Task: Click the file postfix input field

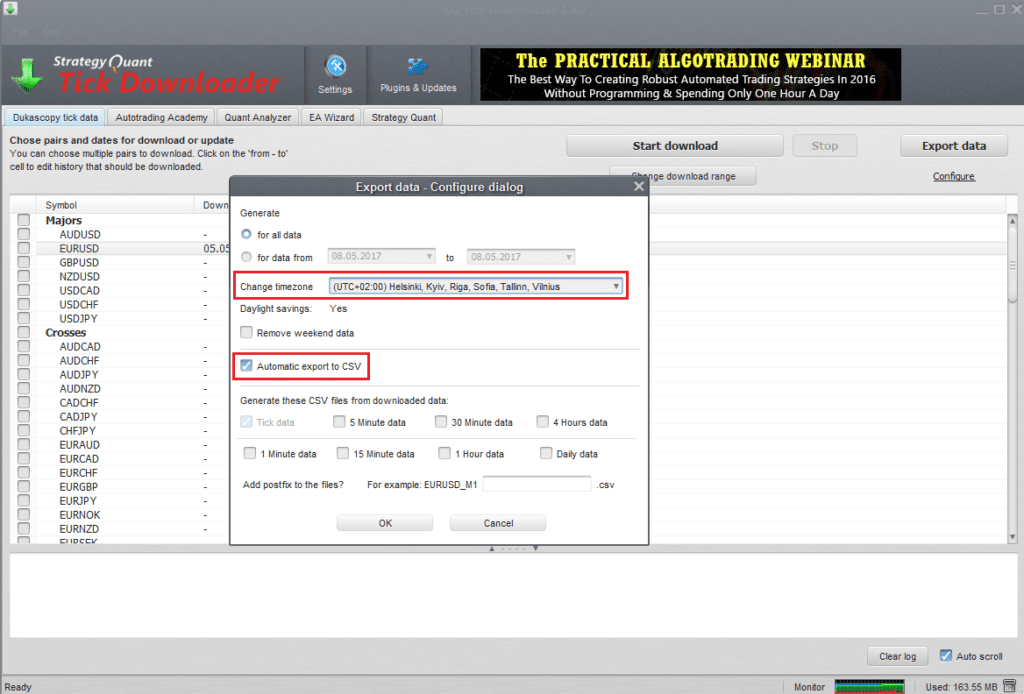Action: click(537, 484)
